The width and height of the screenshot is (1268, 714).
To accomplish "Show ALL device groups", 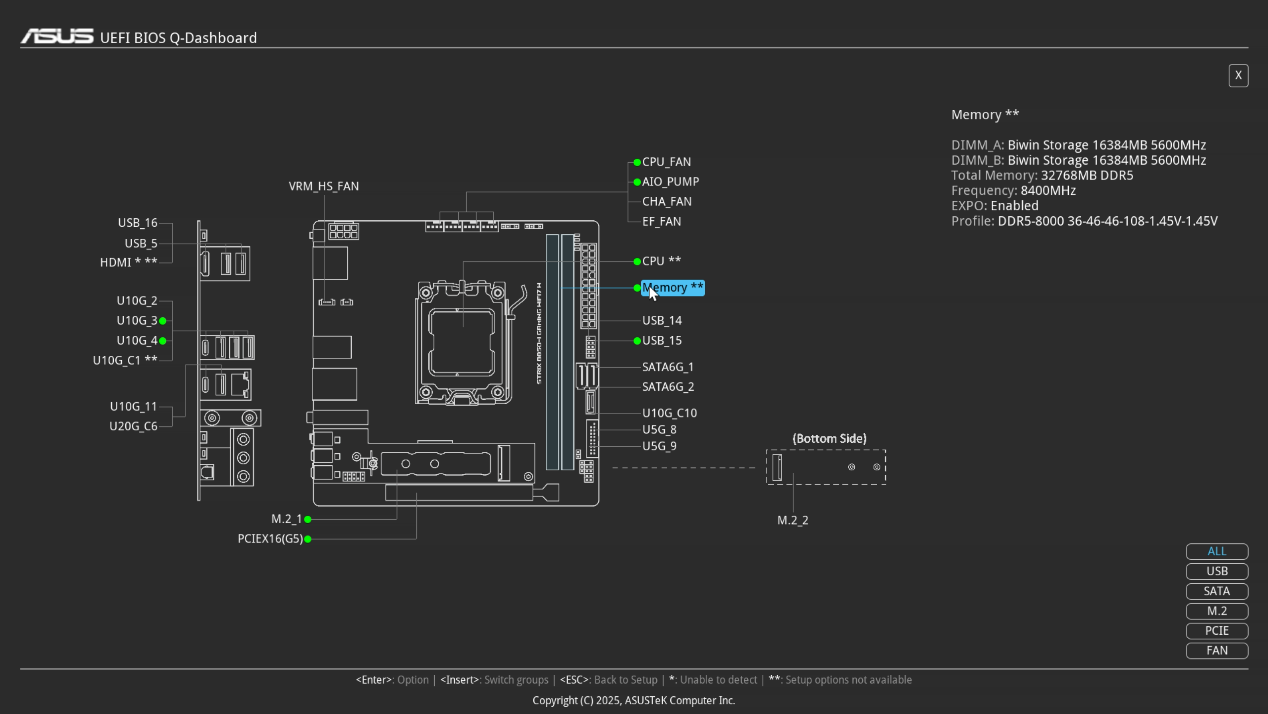I will tap(1217, 551).
